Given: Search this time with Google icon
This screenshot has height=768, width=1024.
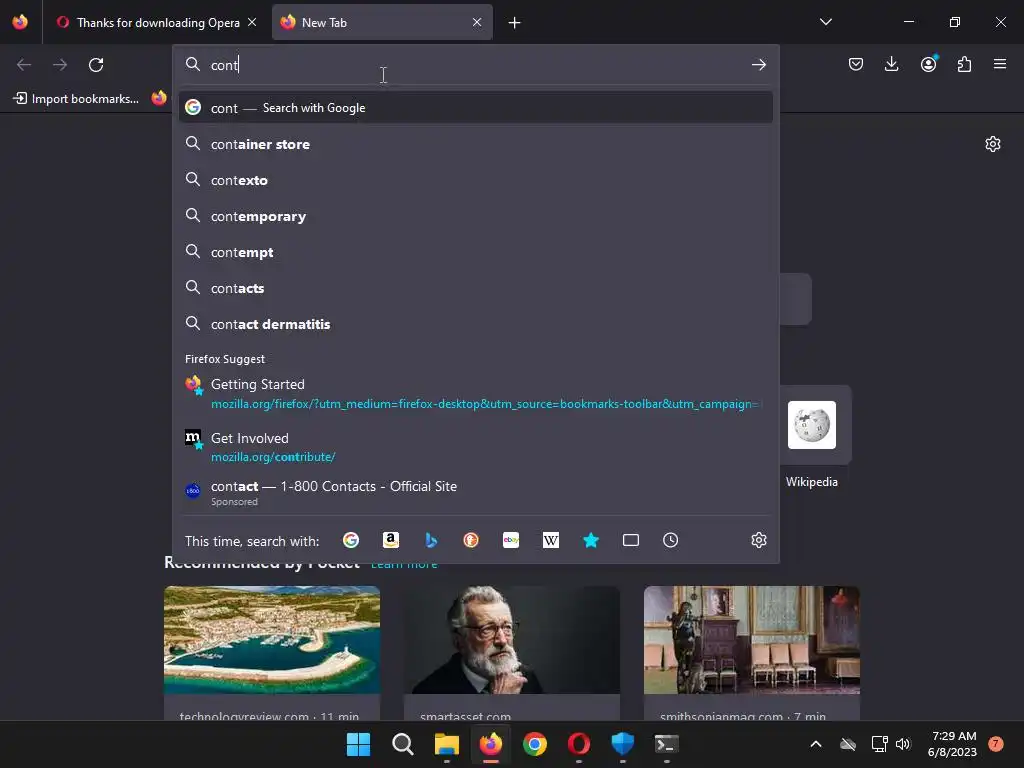Looking at the screenshot, I should tap(351, 540).
